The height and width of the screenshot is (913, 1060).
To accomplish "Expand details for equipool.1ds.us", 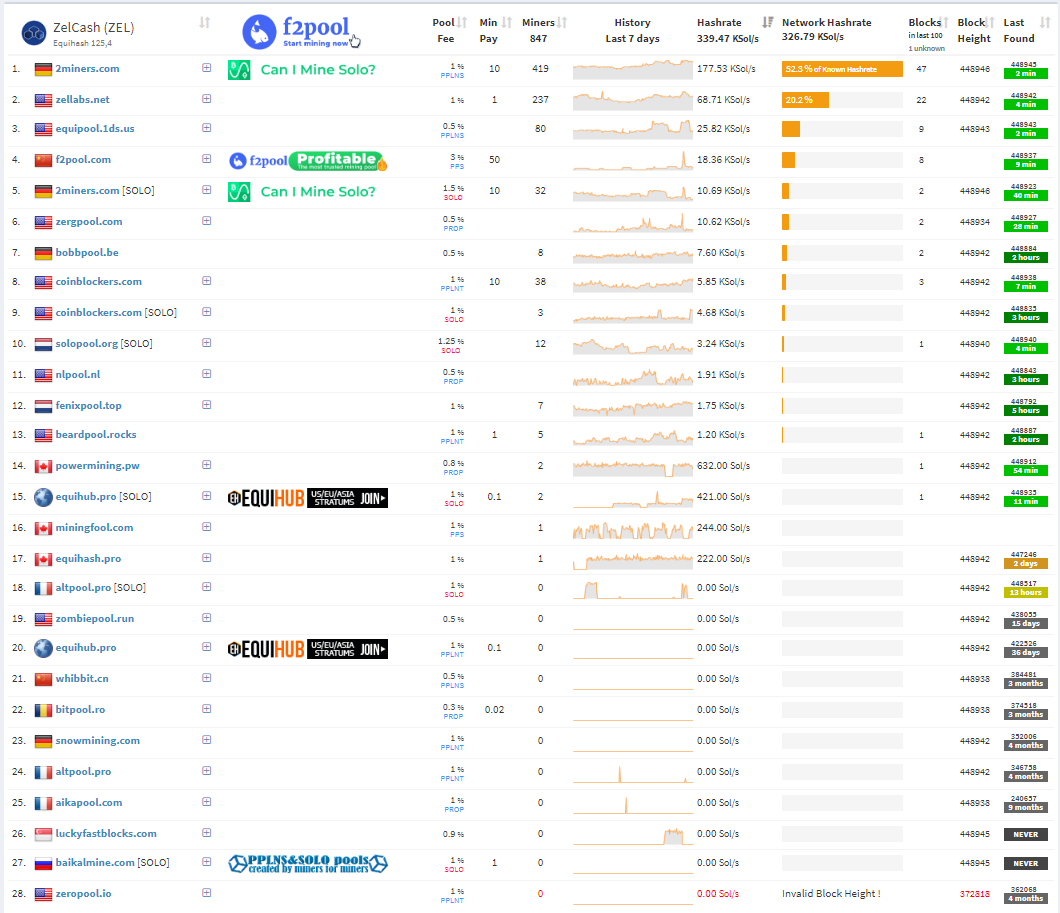I will click(x=207, y=128).
